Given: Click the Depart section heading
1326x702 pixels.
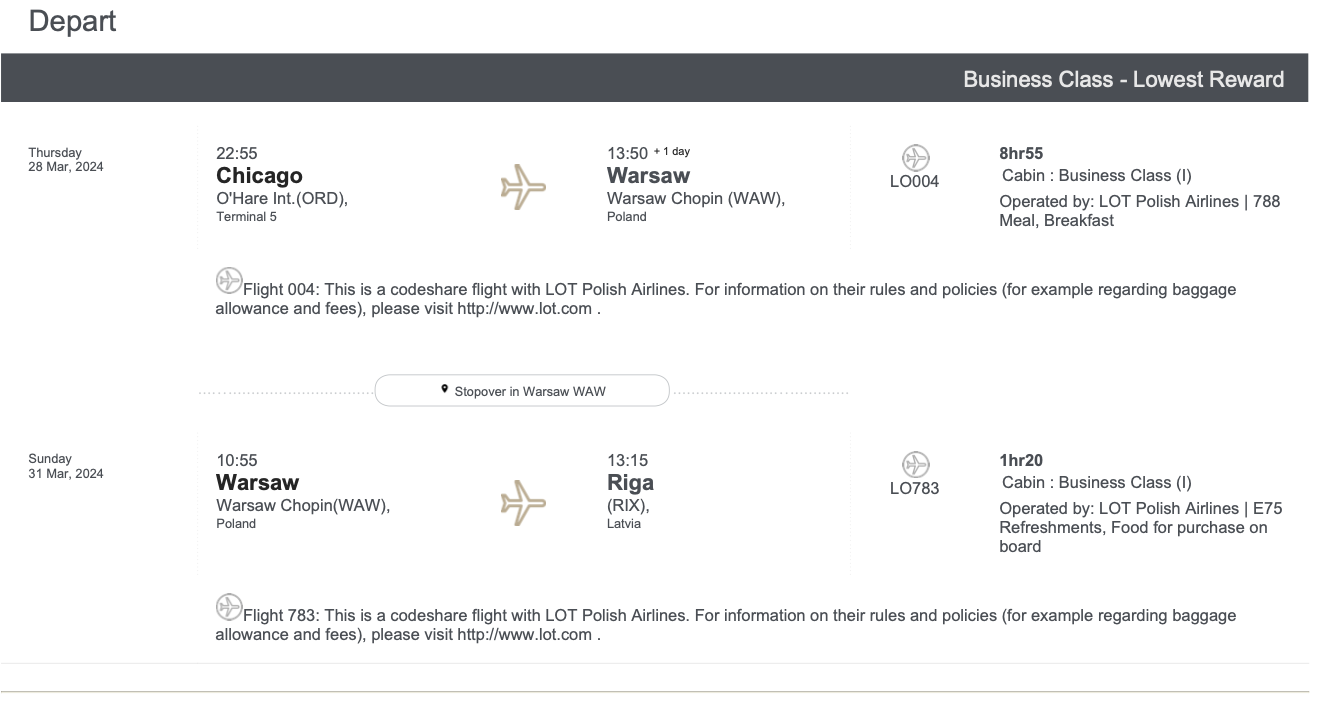Looking at the screenshot, I should point(72,20).
